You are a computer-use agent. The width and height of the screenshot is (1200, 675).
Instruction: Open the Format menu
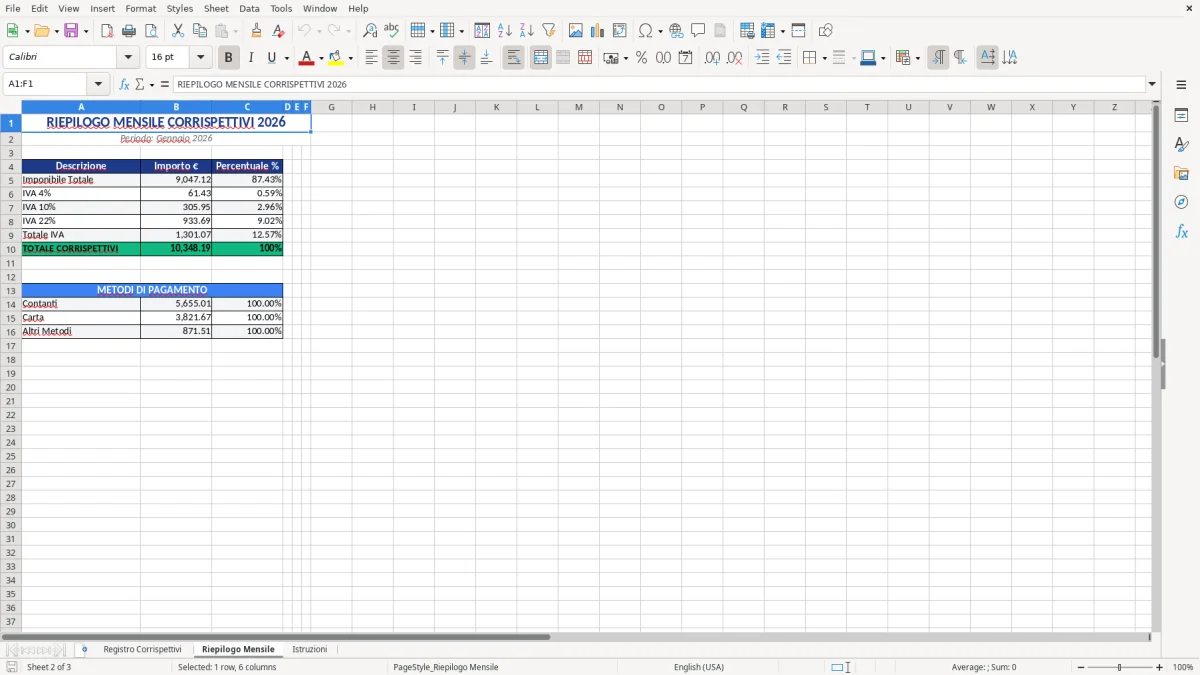(x=140, y=8)
